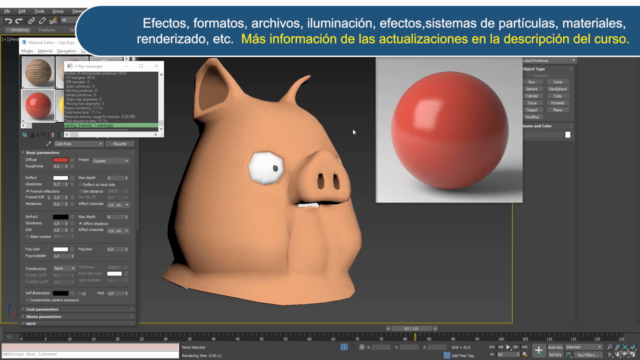Open Reflect Affect channels dropdown
Screen dimensions: 640x360
(118, 204)
